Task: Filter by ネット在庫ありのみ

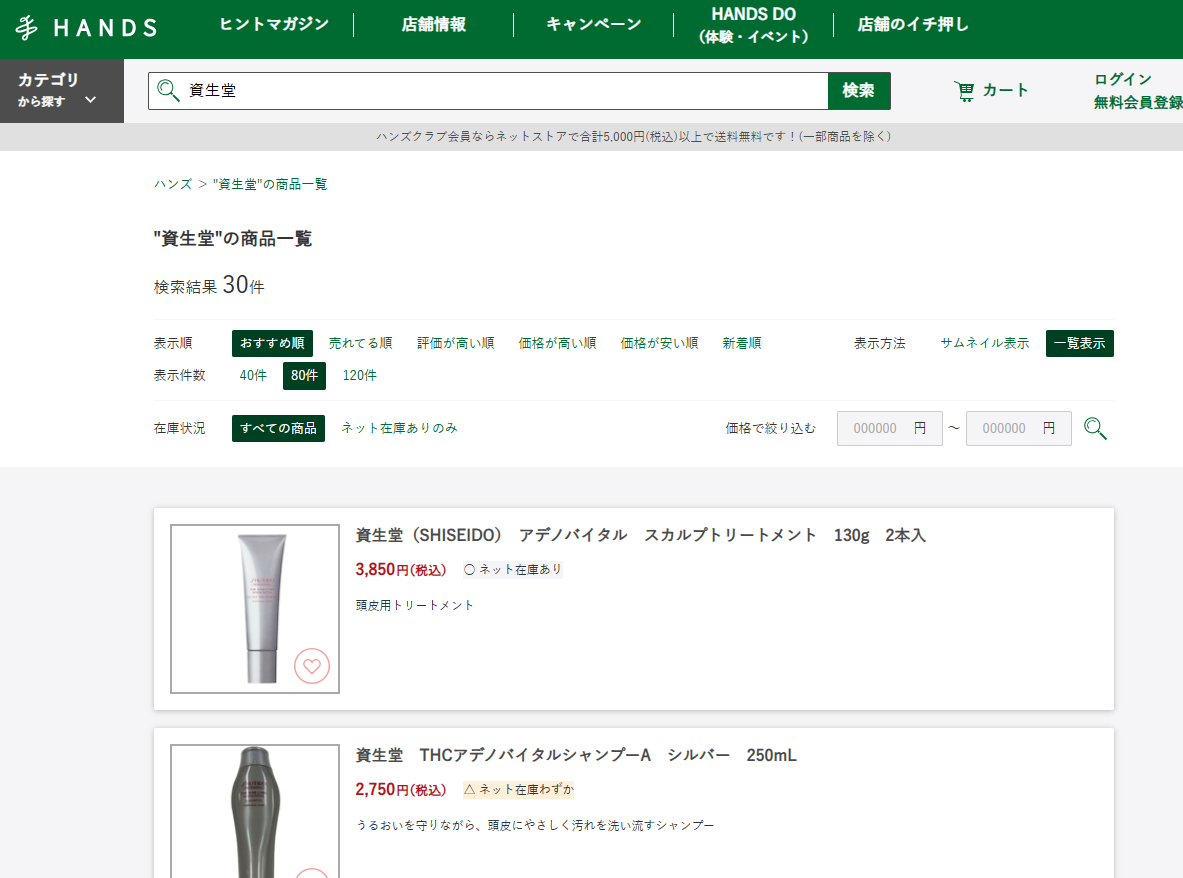Action: (x=399, y=428)
